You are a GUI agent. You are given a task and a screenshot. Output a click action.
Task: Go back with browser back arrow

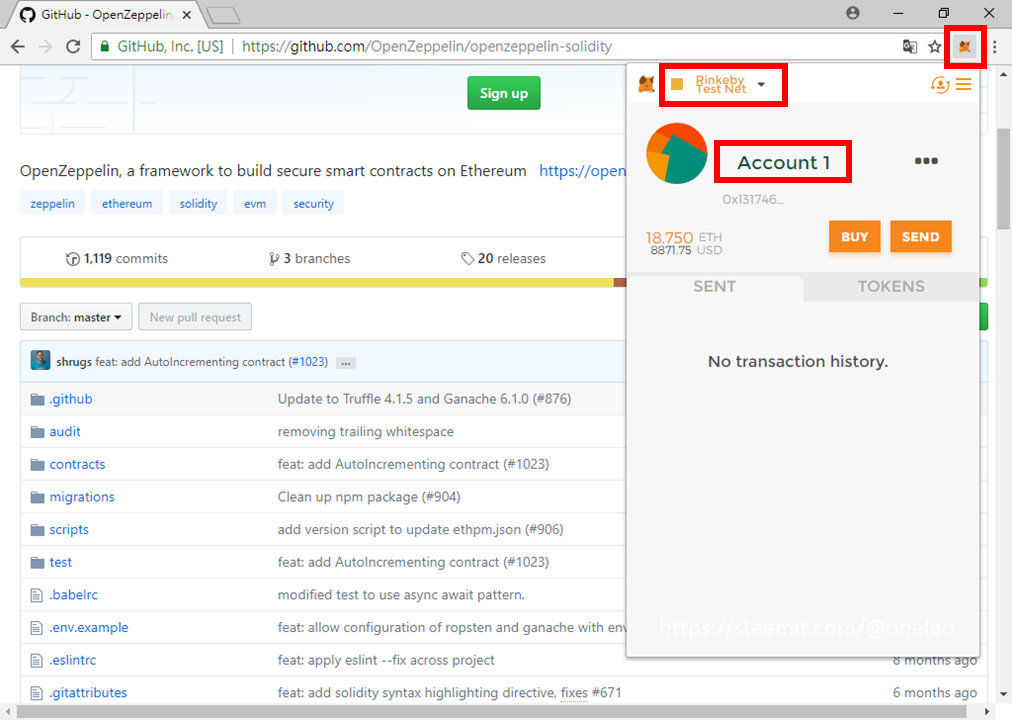click(x=18, y=46)
